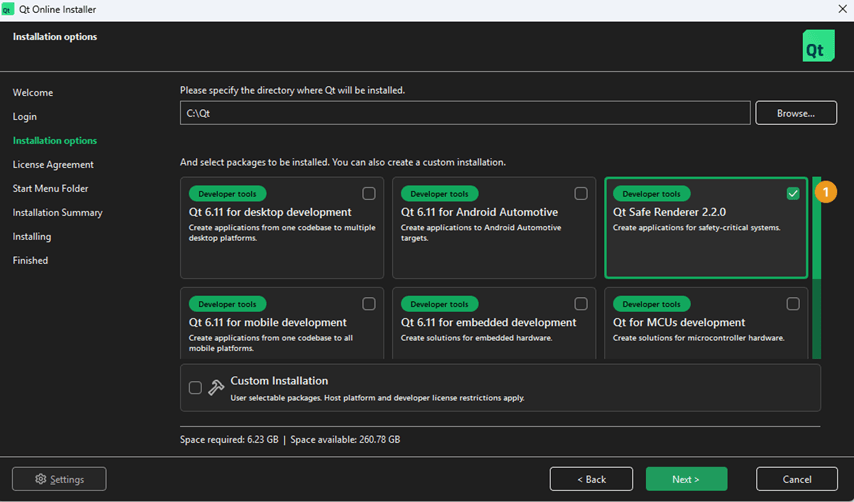Select the Finished step in the sidebar

pos(30,260)
